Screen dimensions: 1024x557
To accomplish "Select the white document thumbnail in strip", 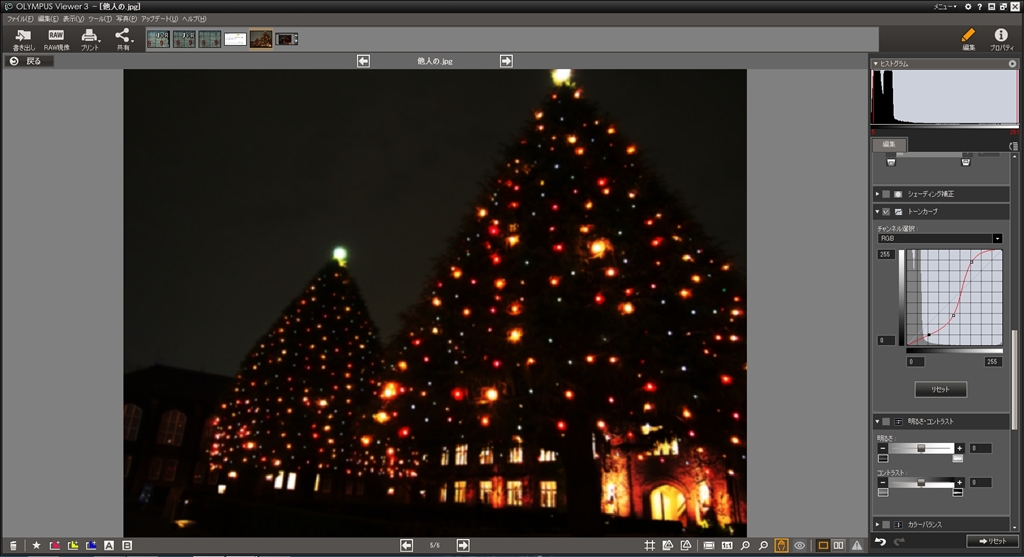I will pyautogui.click(x=235, y=39).
